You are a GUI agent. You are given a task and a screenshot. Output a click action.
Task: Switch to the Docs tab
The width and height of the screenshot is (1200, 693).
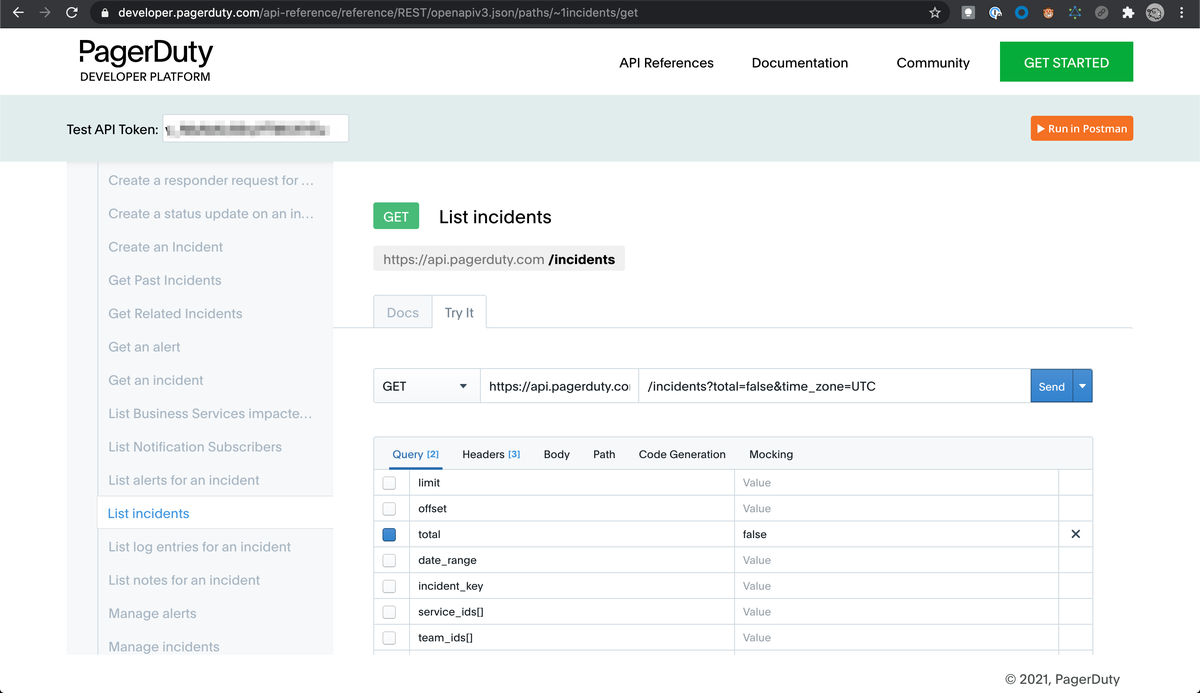[x=403, y=312]
